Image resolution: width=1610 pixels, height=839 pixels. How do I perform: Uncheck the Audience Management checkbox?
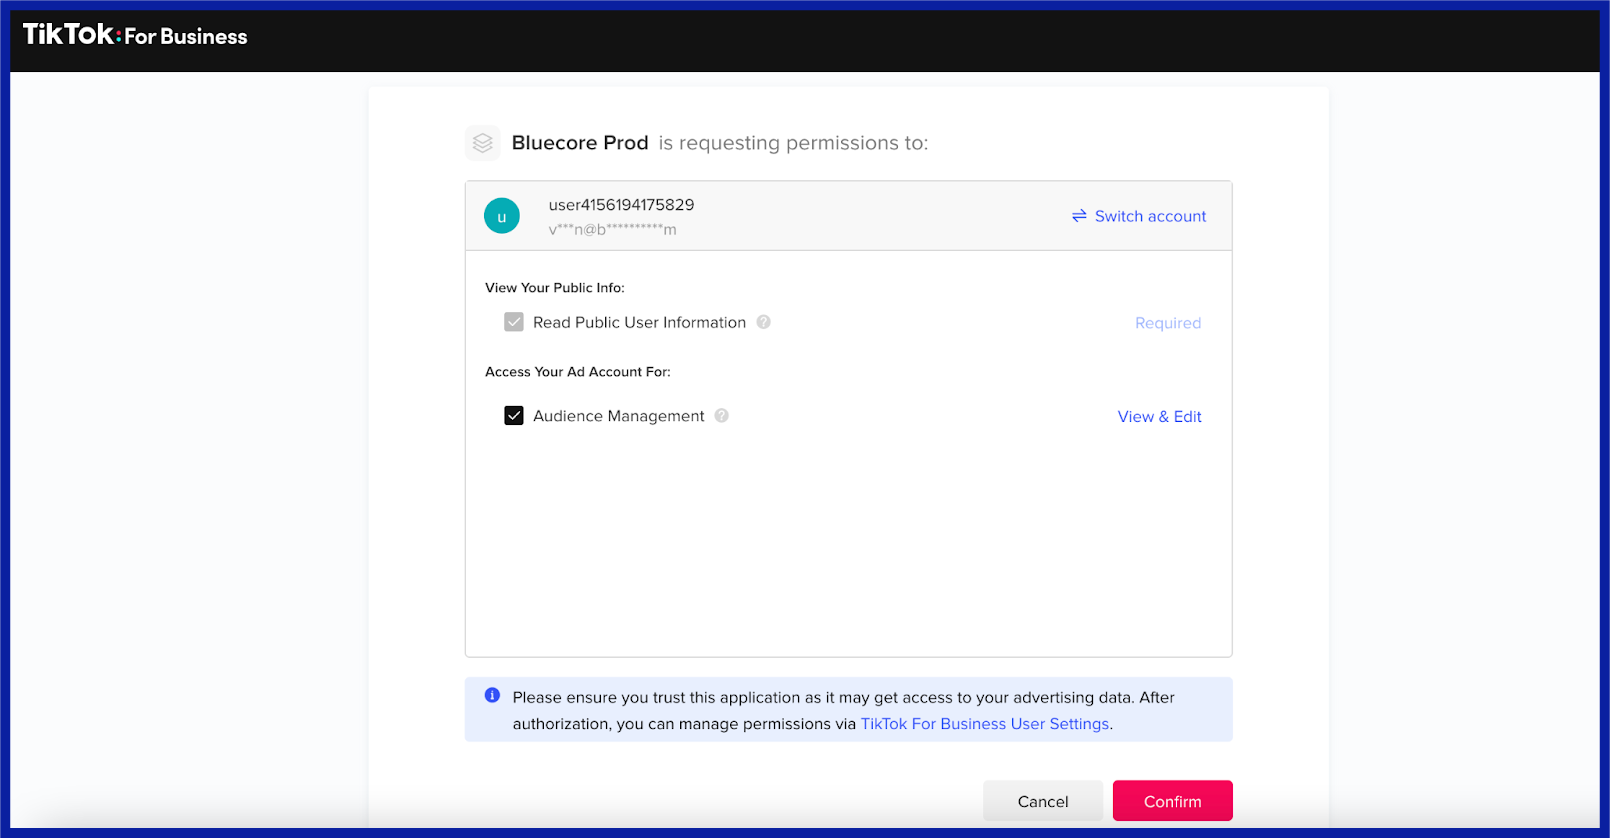click(x=514, y=416)
